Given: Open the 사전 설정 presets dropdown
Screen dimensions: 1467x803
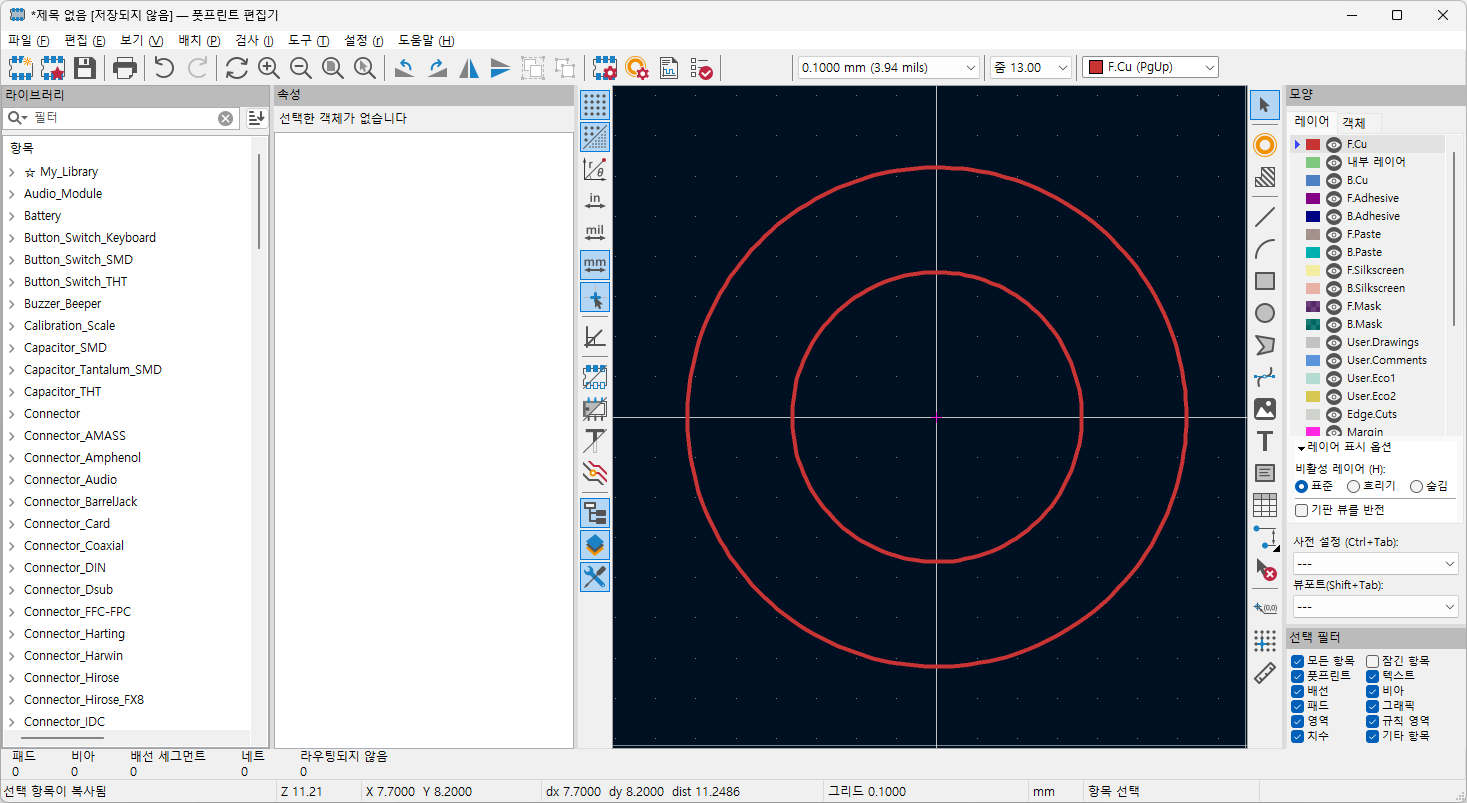Looking at the screenshot, I should pos(1375,564).
